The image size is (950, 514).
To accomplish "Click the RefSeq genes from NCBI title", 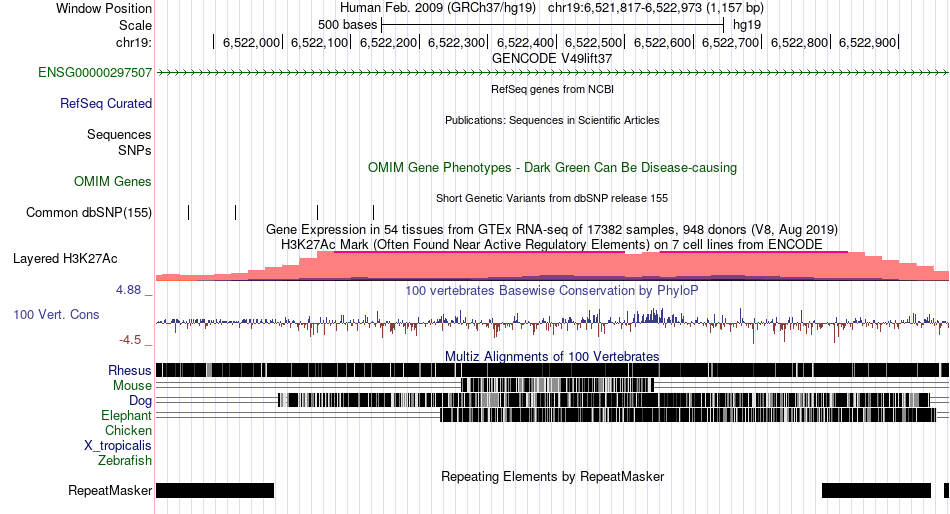I will [552, 89].
